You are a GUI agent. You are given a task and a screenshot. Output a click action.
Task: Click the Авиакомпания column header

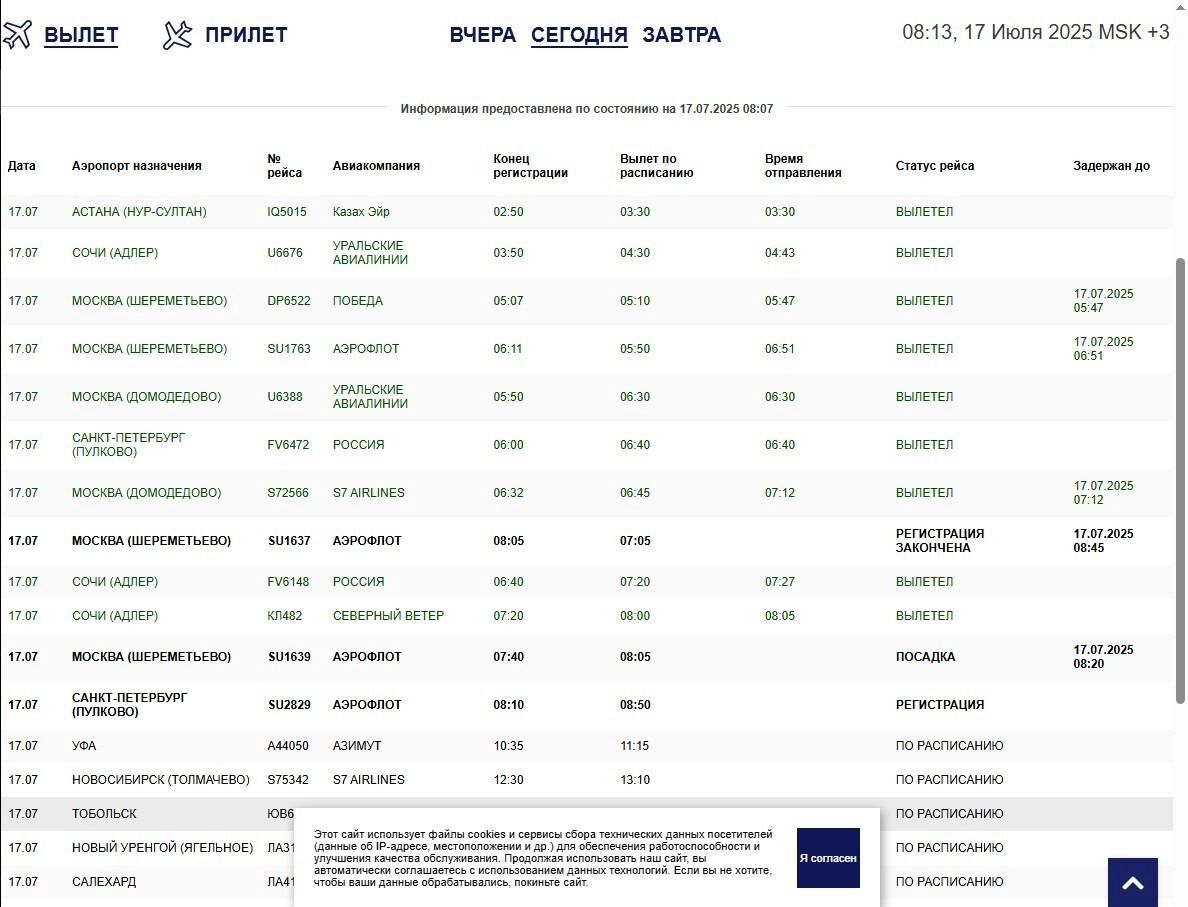coord(376,166)
